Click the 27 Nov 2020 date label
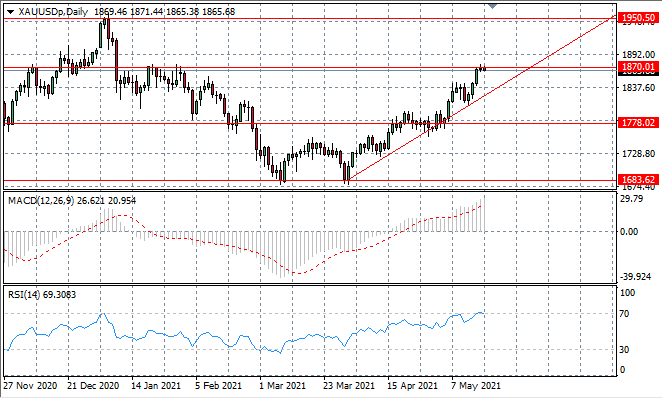Image resolution: width=662 pixels, height=398 pixels. (30, 386)
